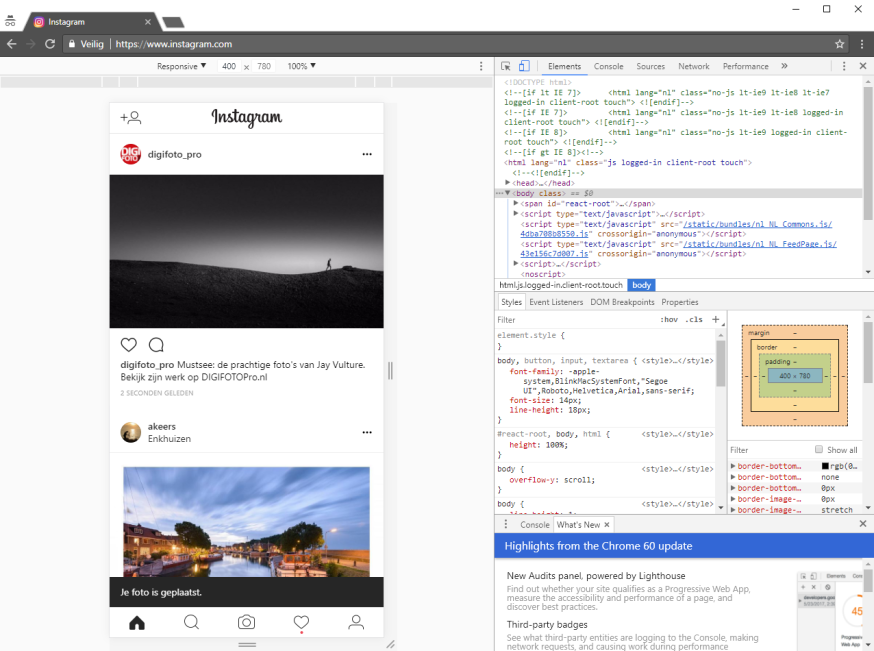Click viewport width field 400
Viewport: 874px width, 651px height.
pos(229,66)
